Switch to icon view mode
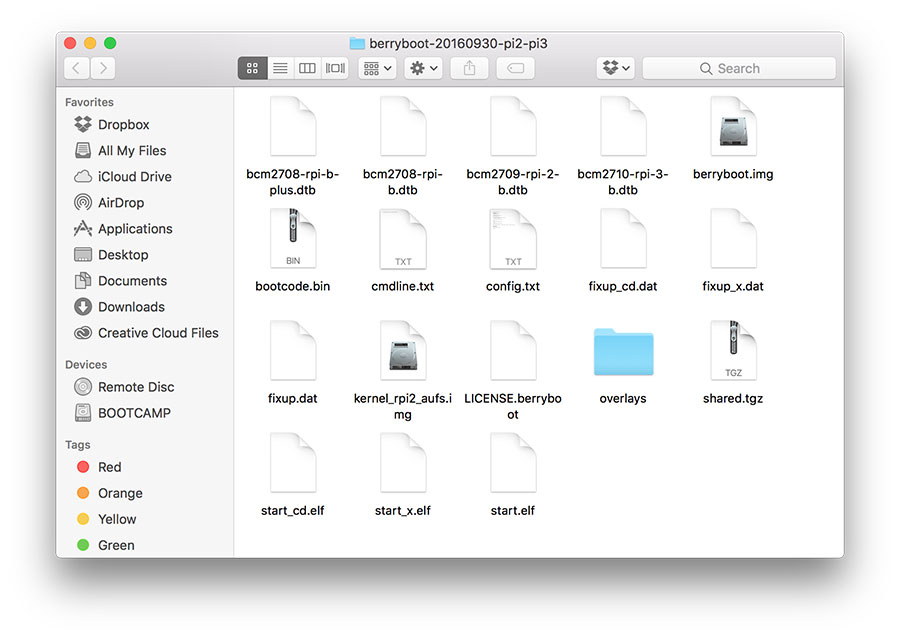The height and width of the screenshot is (638, 900). click(x=252, y=68)
